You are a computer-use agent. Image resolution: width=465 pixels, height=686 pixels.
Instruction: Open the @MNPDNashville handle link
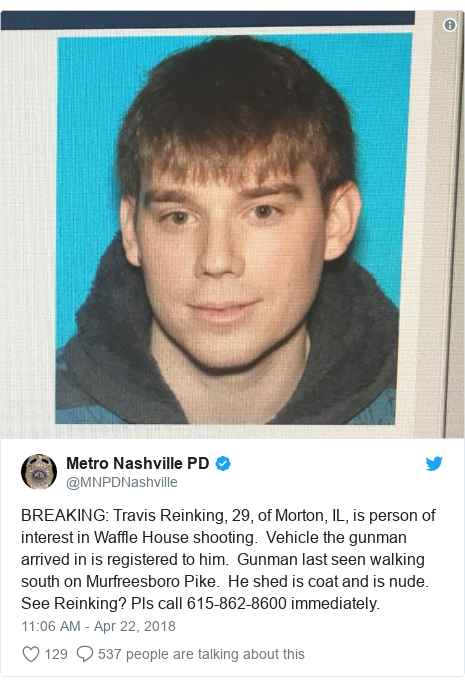point(122,482)
